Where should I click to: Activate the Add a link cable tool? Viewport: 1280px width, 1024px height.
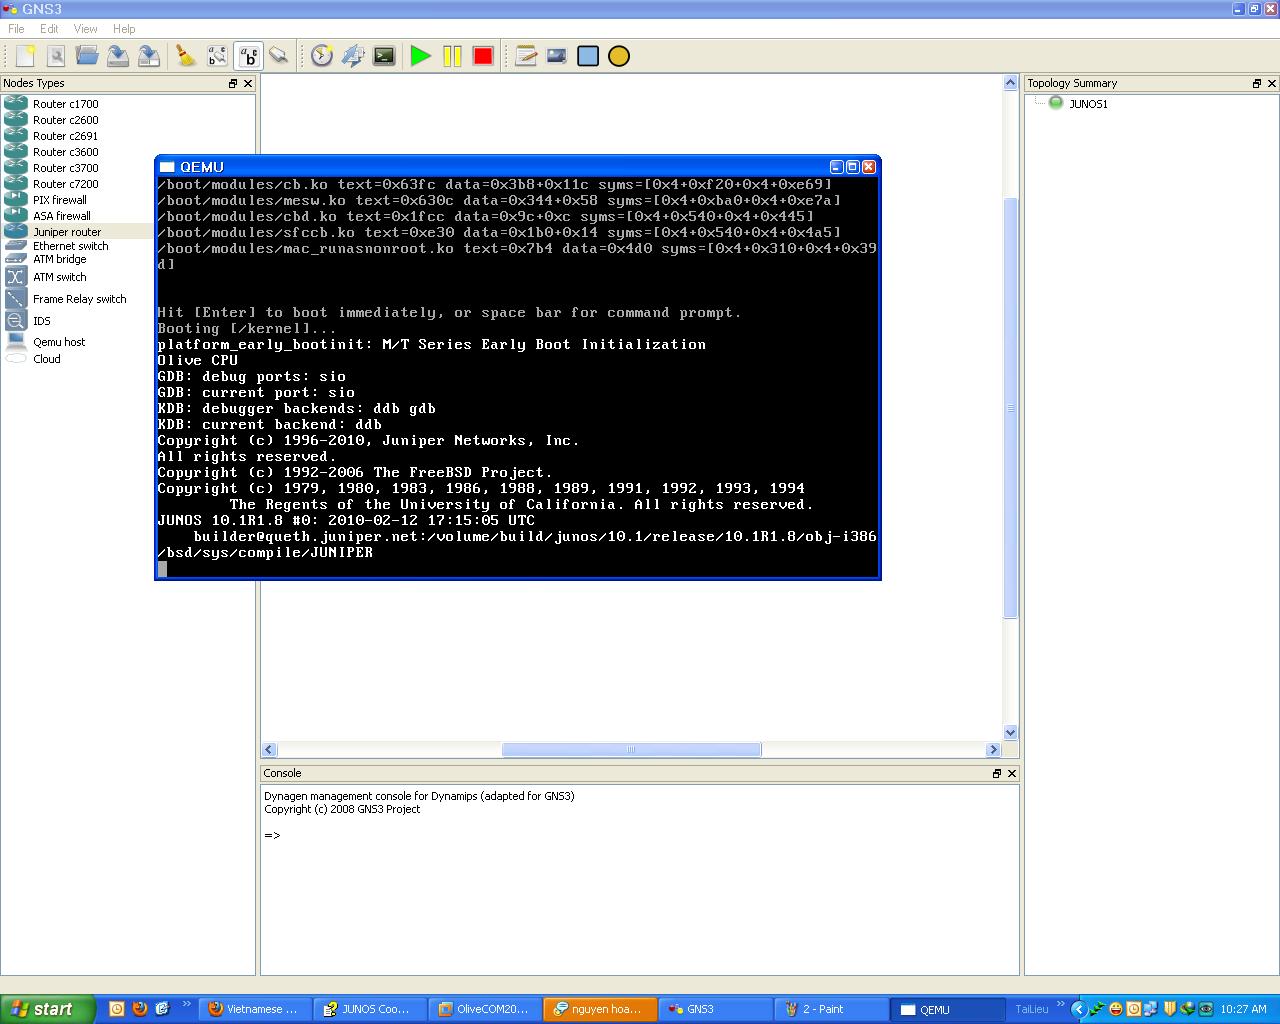pyautogui.click(x=279, y=56)
